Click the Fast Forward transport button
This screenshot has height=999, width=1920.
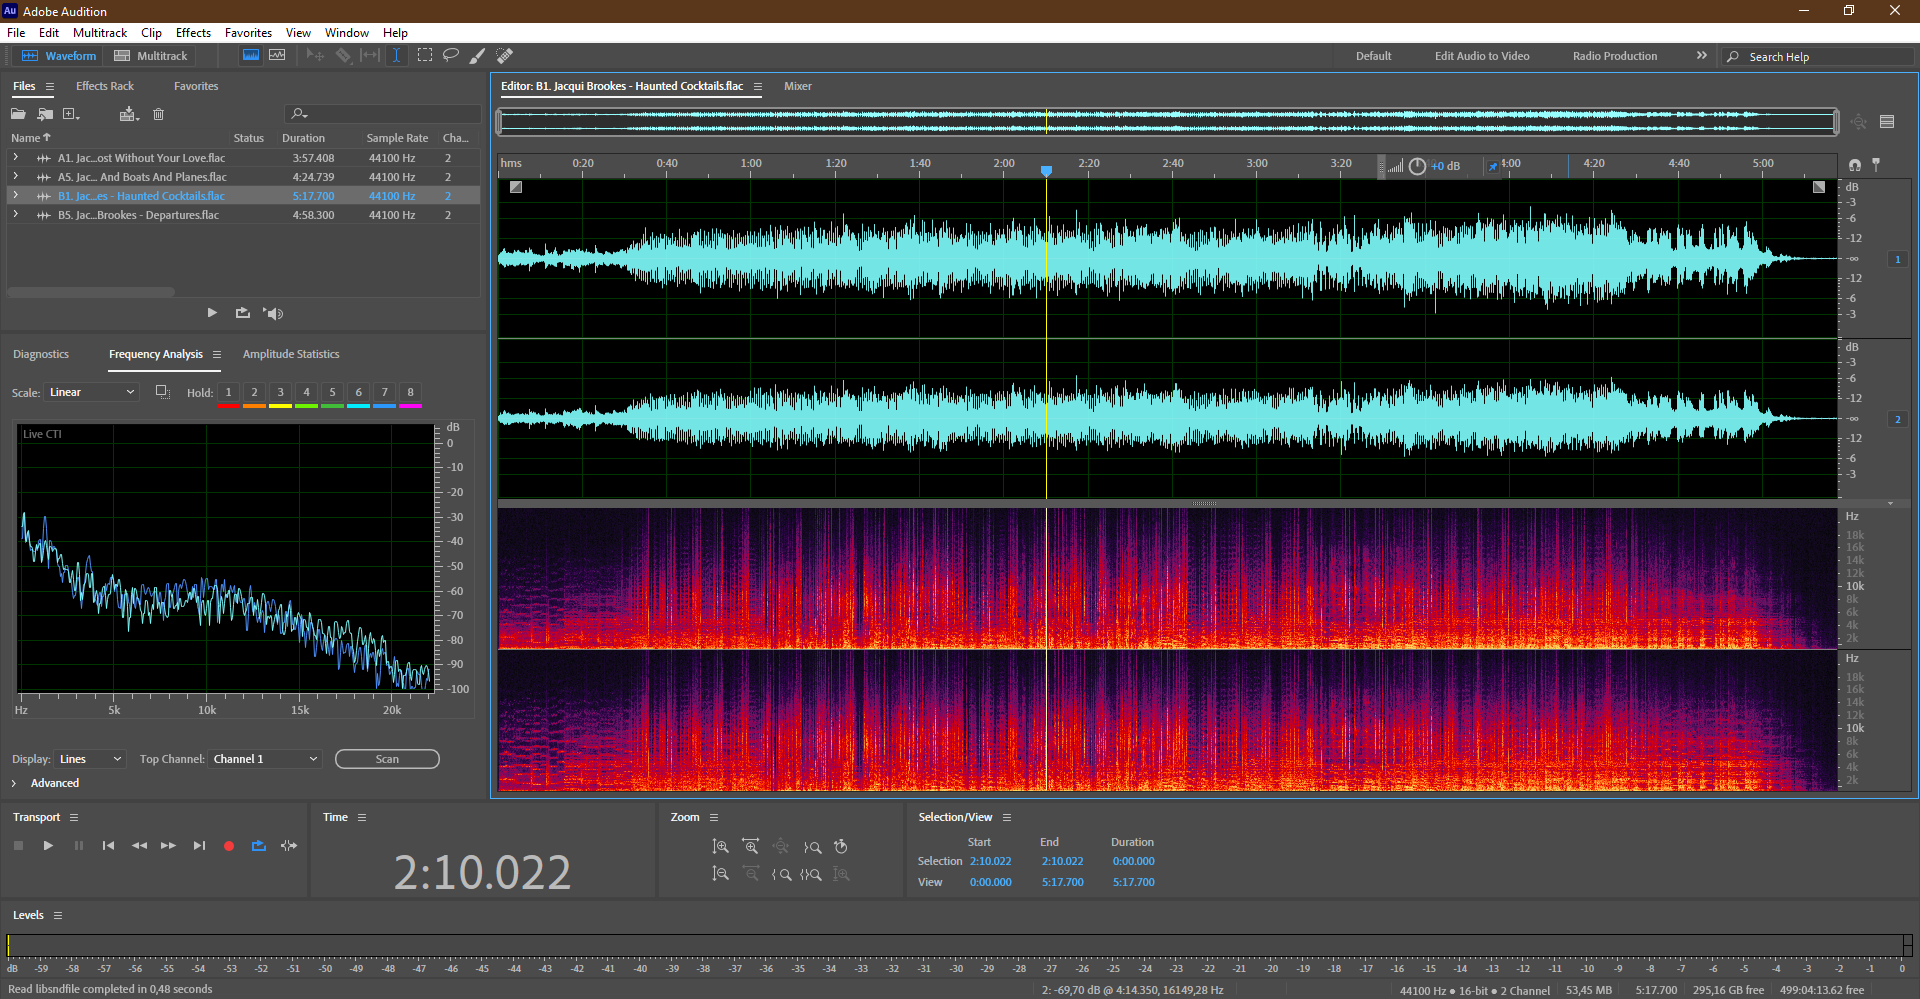168,846
